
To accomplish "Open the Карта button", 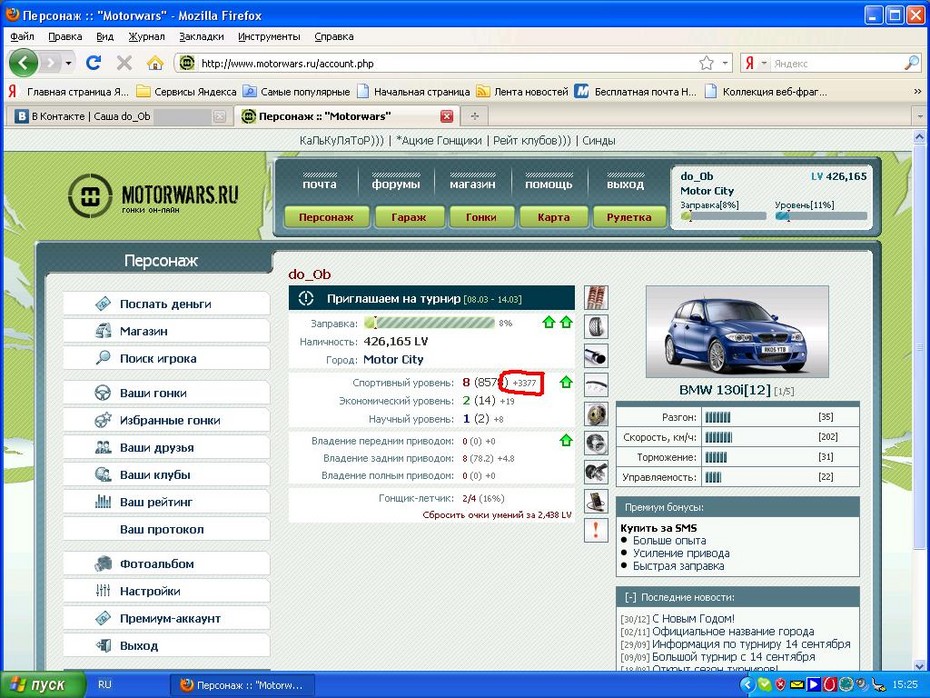I will pyautogui.click(x=553, y=217).
